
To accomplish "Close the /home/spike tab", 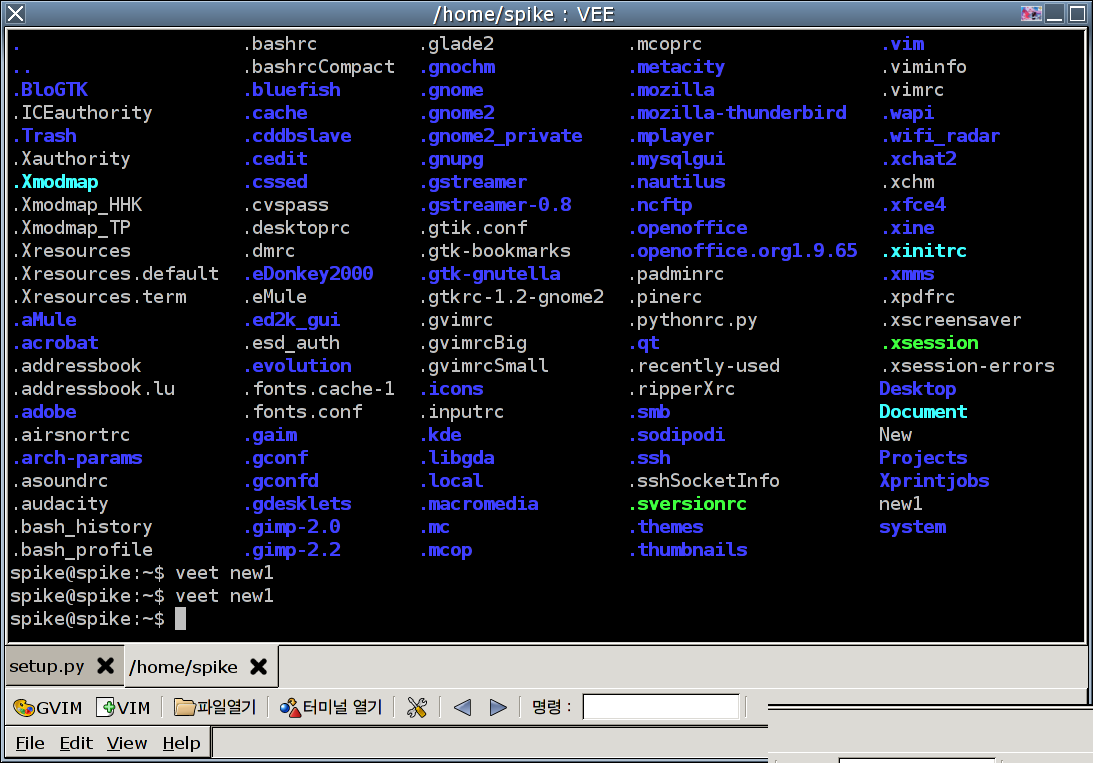I will [258, 666].
